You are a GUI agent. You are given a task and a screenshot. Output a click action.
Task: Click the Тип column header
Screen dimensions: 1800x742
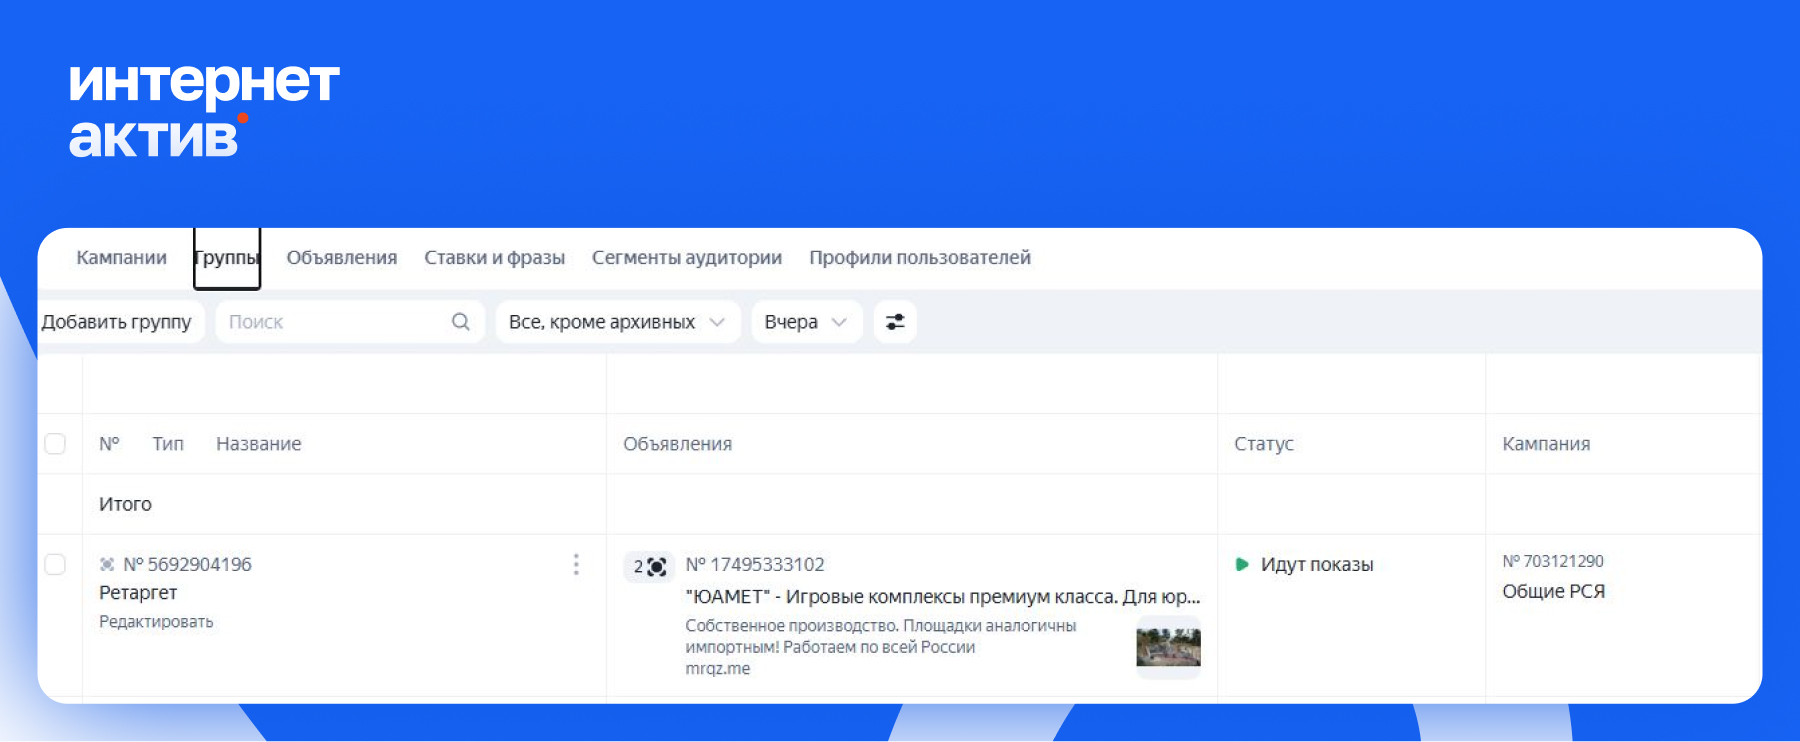tap(168, 444)
